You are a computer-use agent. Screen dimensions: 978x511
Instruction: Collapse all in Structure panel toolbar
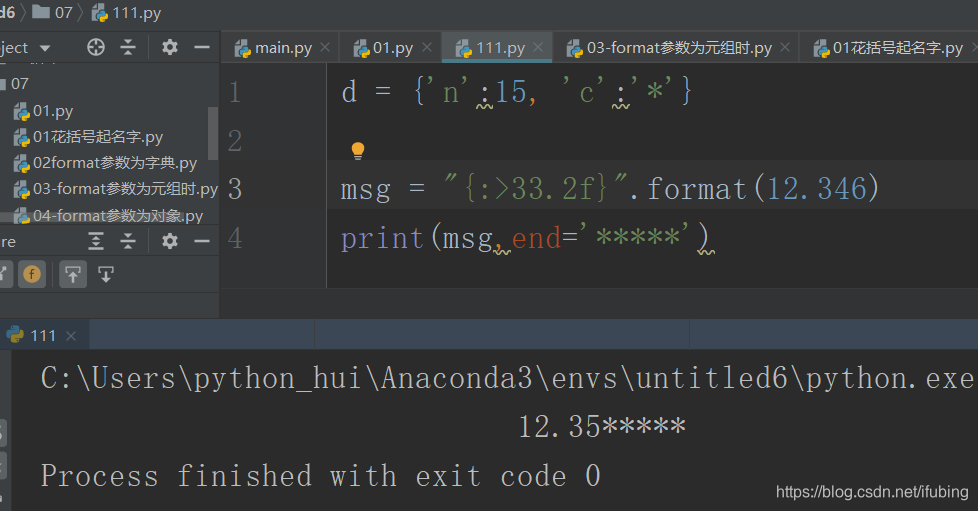click(x=128, y=241)
